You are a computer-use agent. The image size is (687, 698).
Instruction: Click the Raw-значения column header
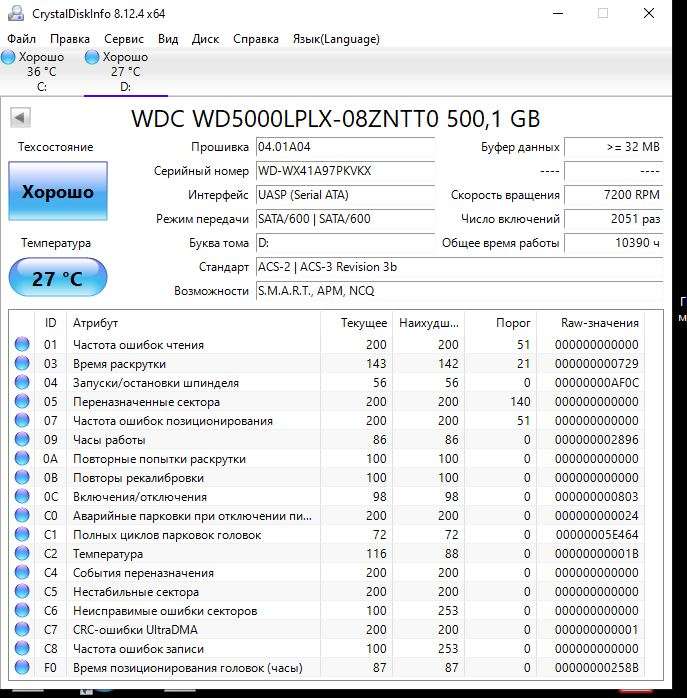(x=590, y=323)
